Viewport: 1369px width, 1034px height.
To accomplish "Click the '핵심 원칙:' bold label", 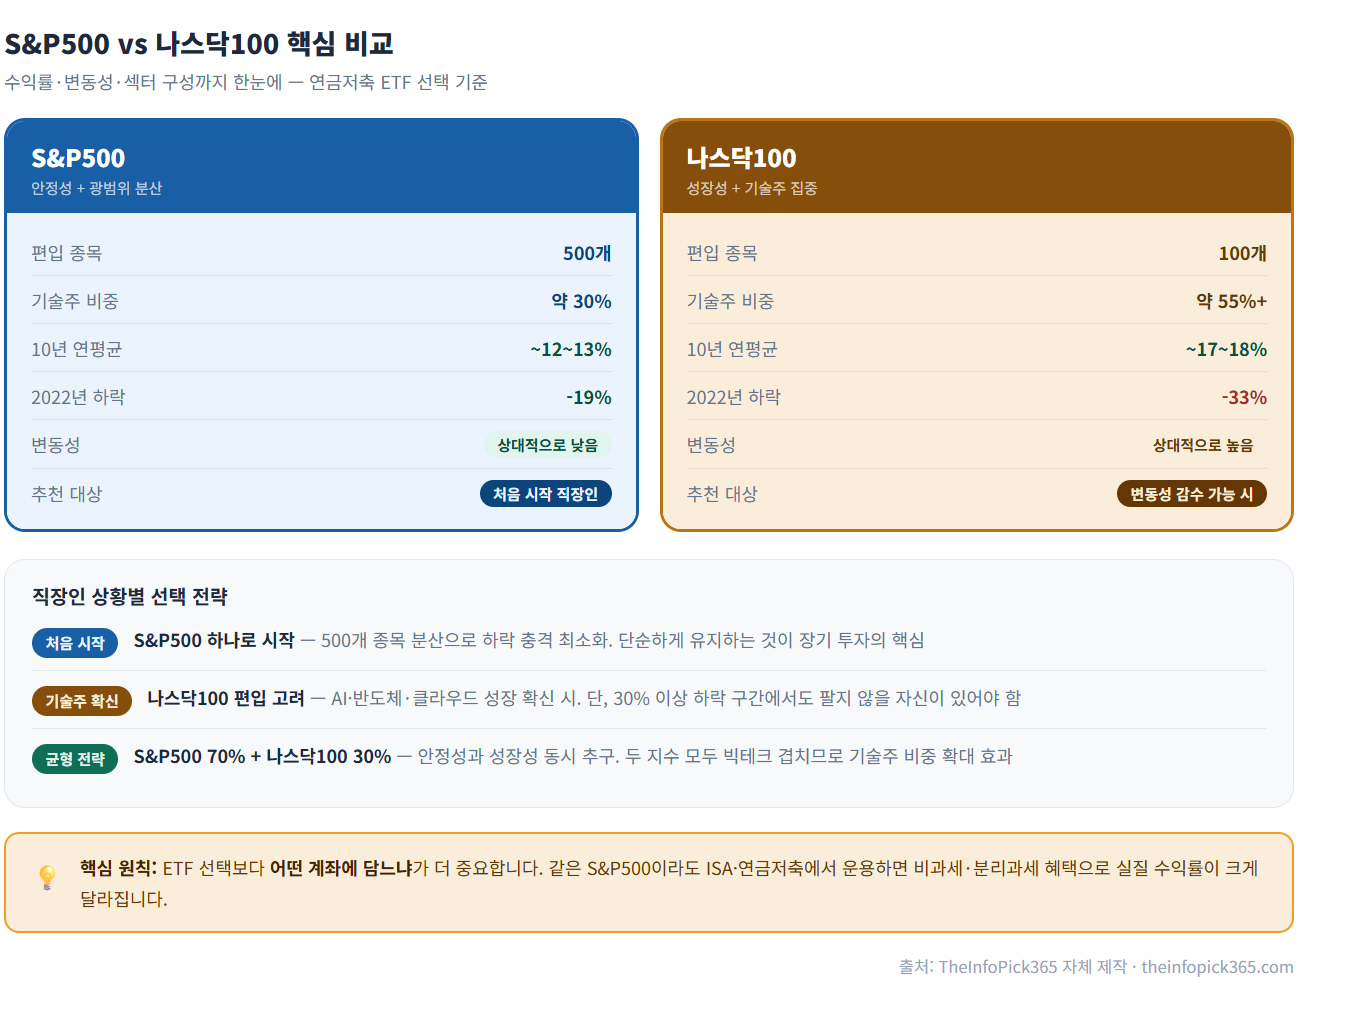I will (118, 868).
